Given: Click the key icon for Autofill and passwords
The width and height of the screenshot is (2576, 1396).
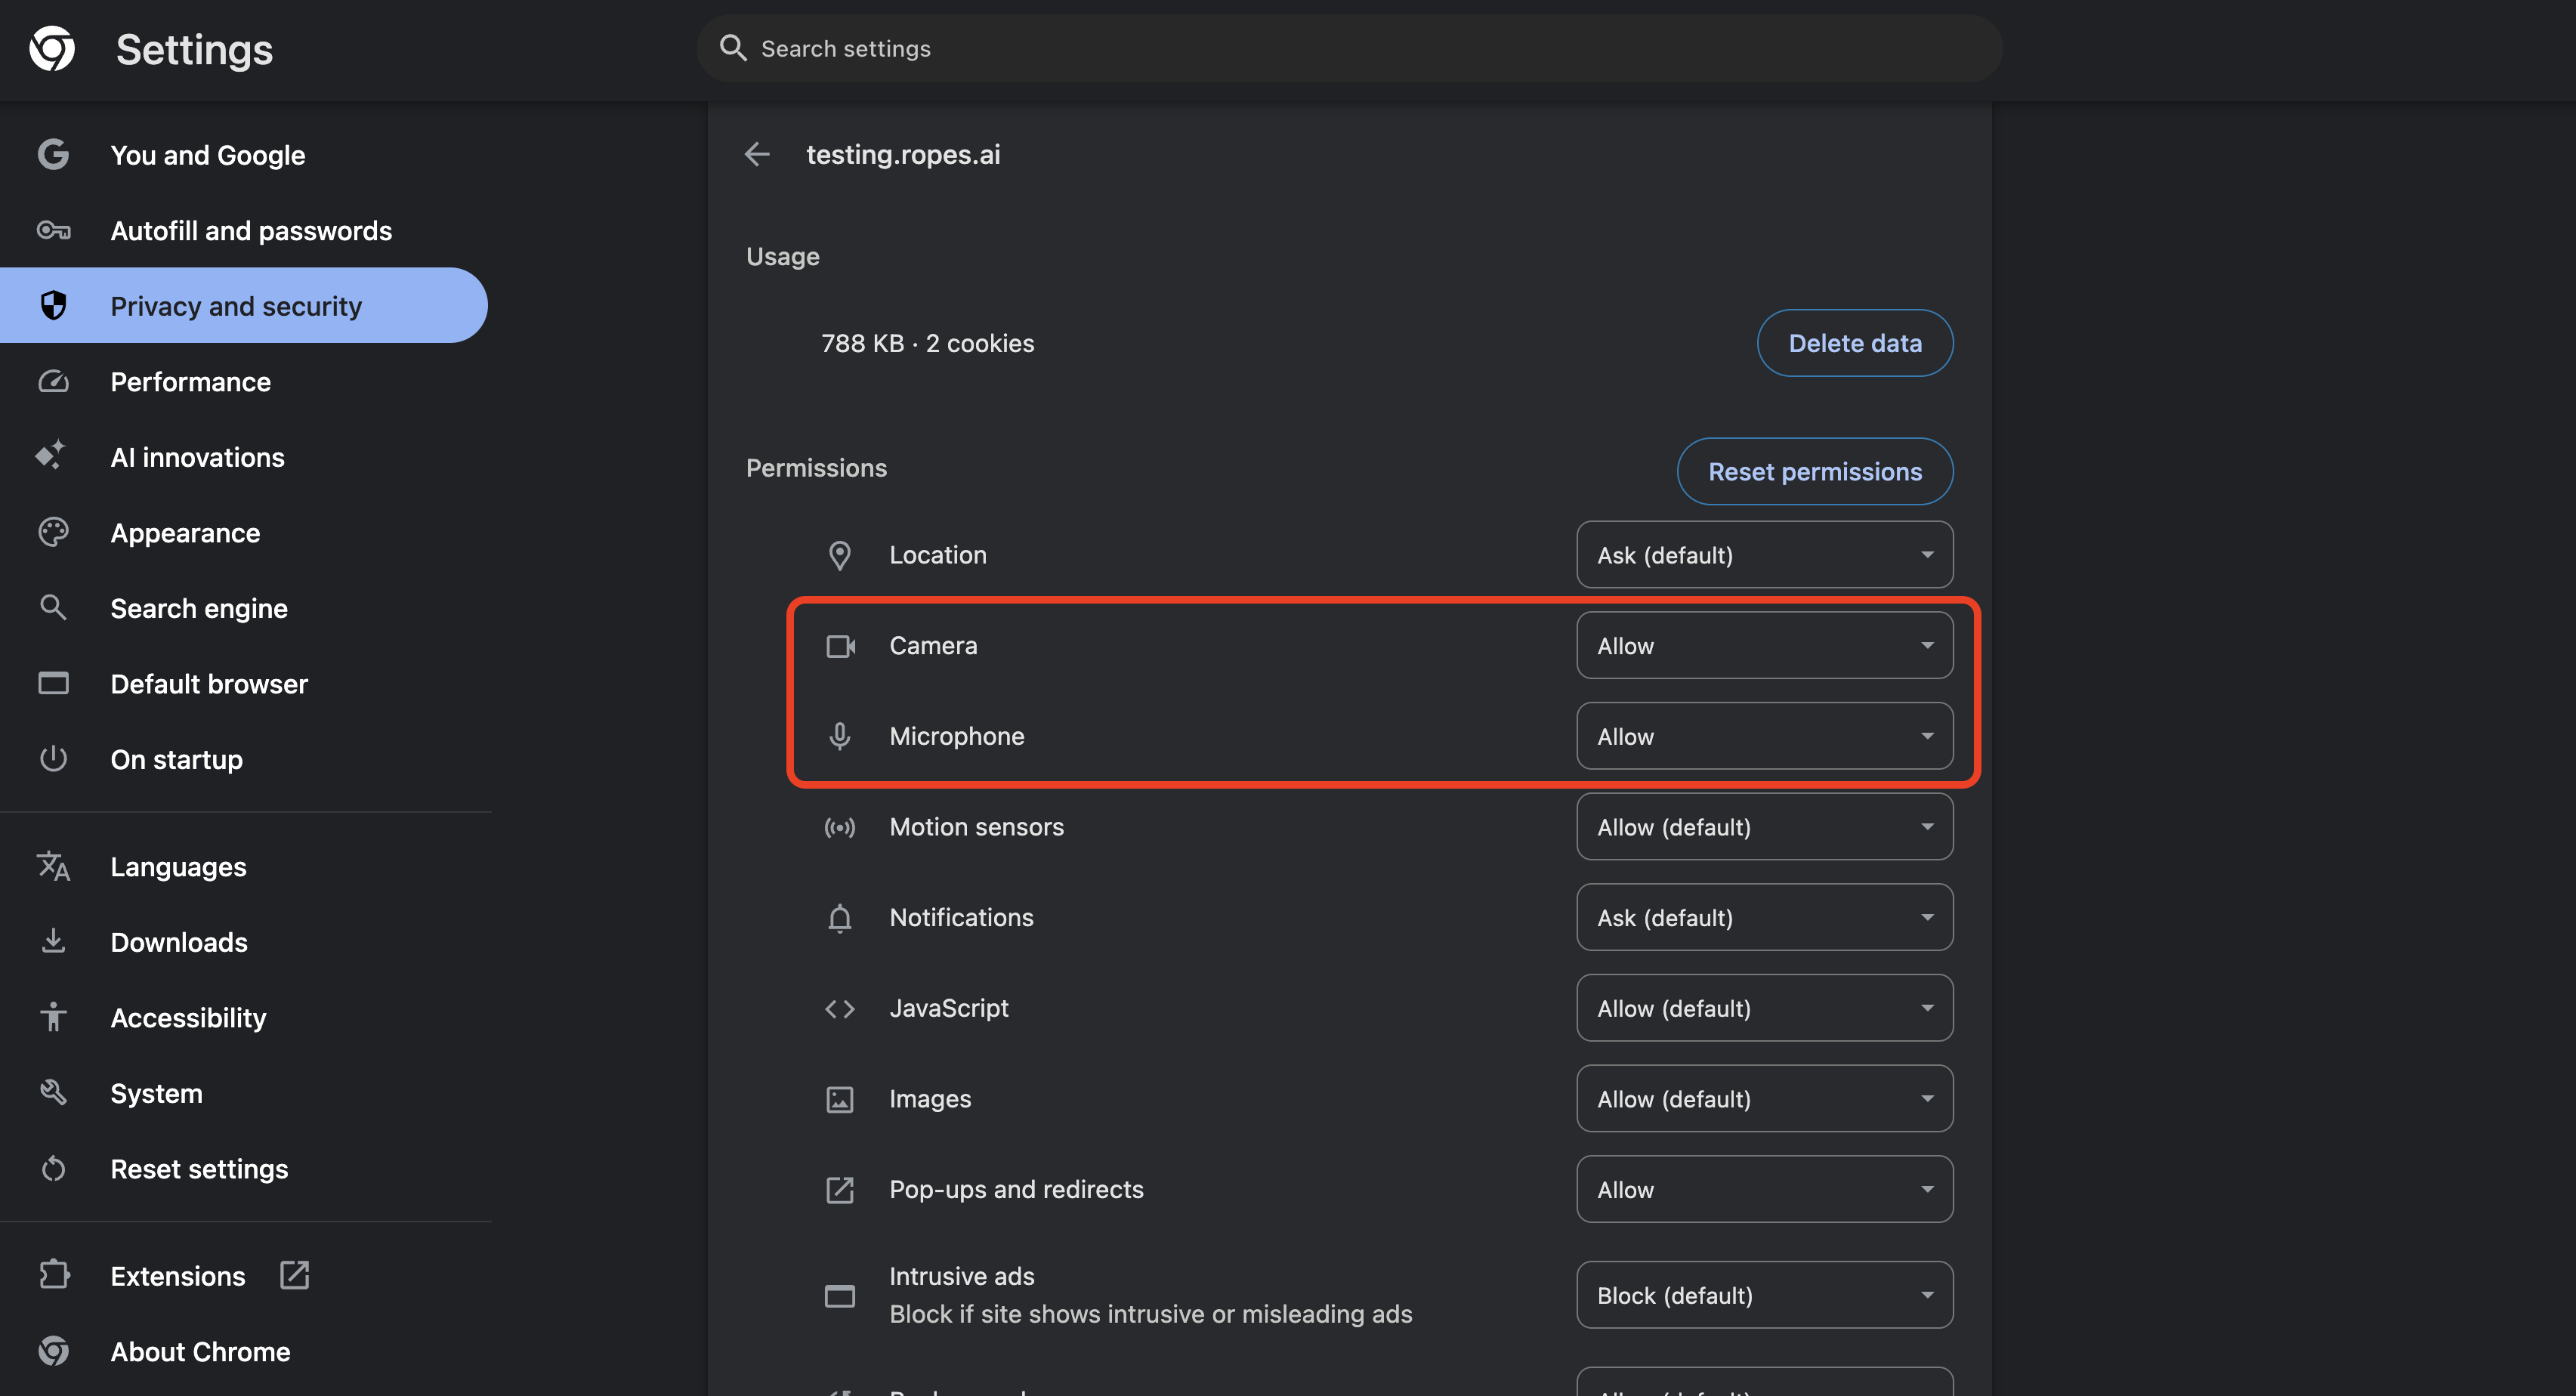Looking at the screenshot, I should [x=53, y=230].
